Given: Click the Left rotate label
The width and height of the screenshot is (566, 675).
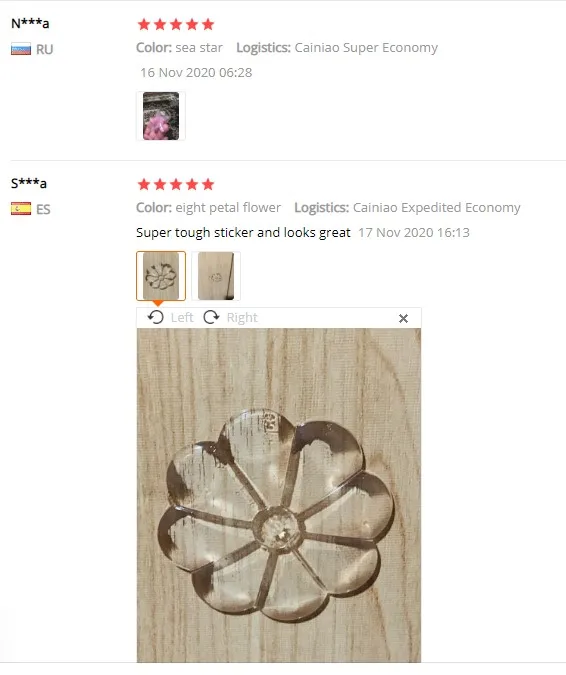Looking at the screenshot, I should 182,318.
